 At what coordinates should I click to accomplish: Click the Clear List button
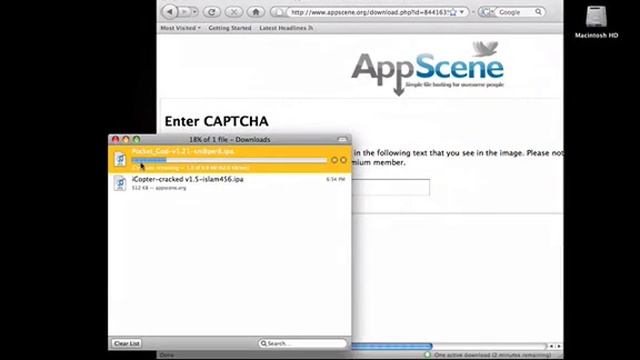click(x=127, y=343)
